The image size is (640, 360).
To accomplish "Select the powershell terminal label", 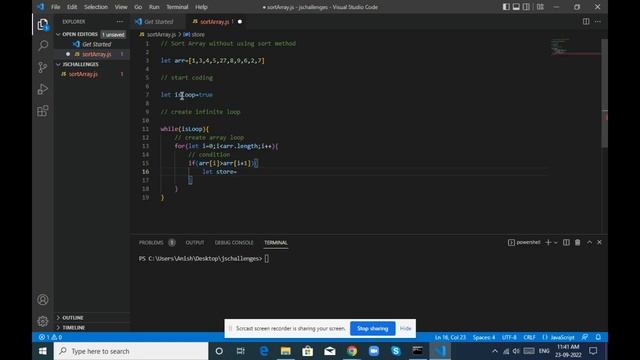I will pos(524,242).
